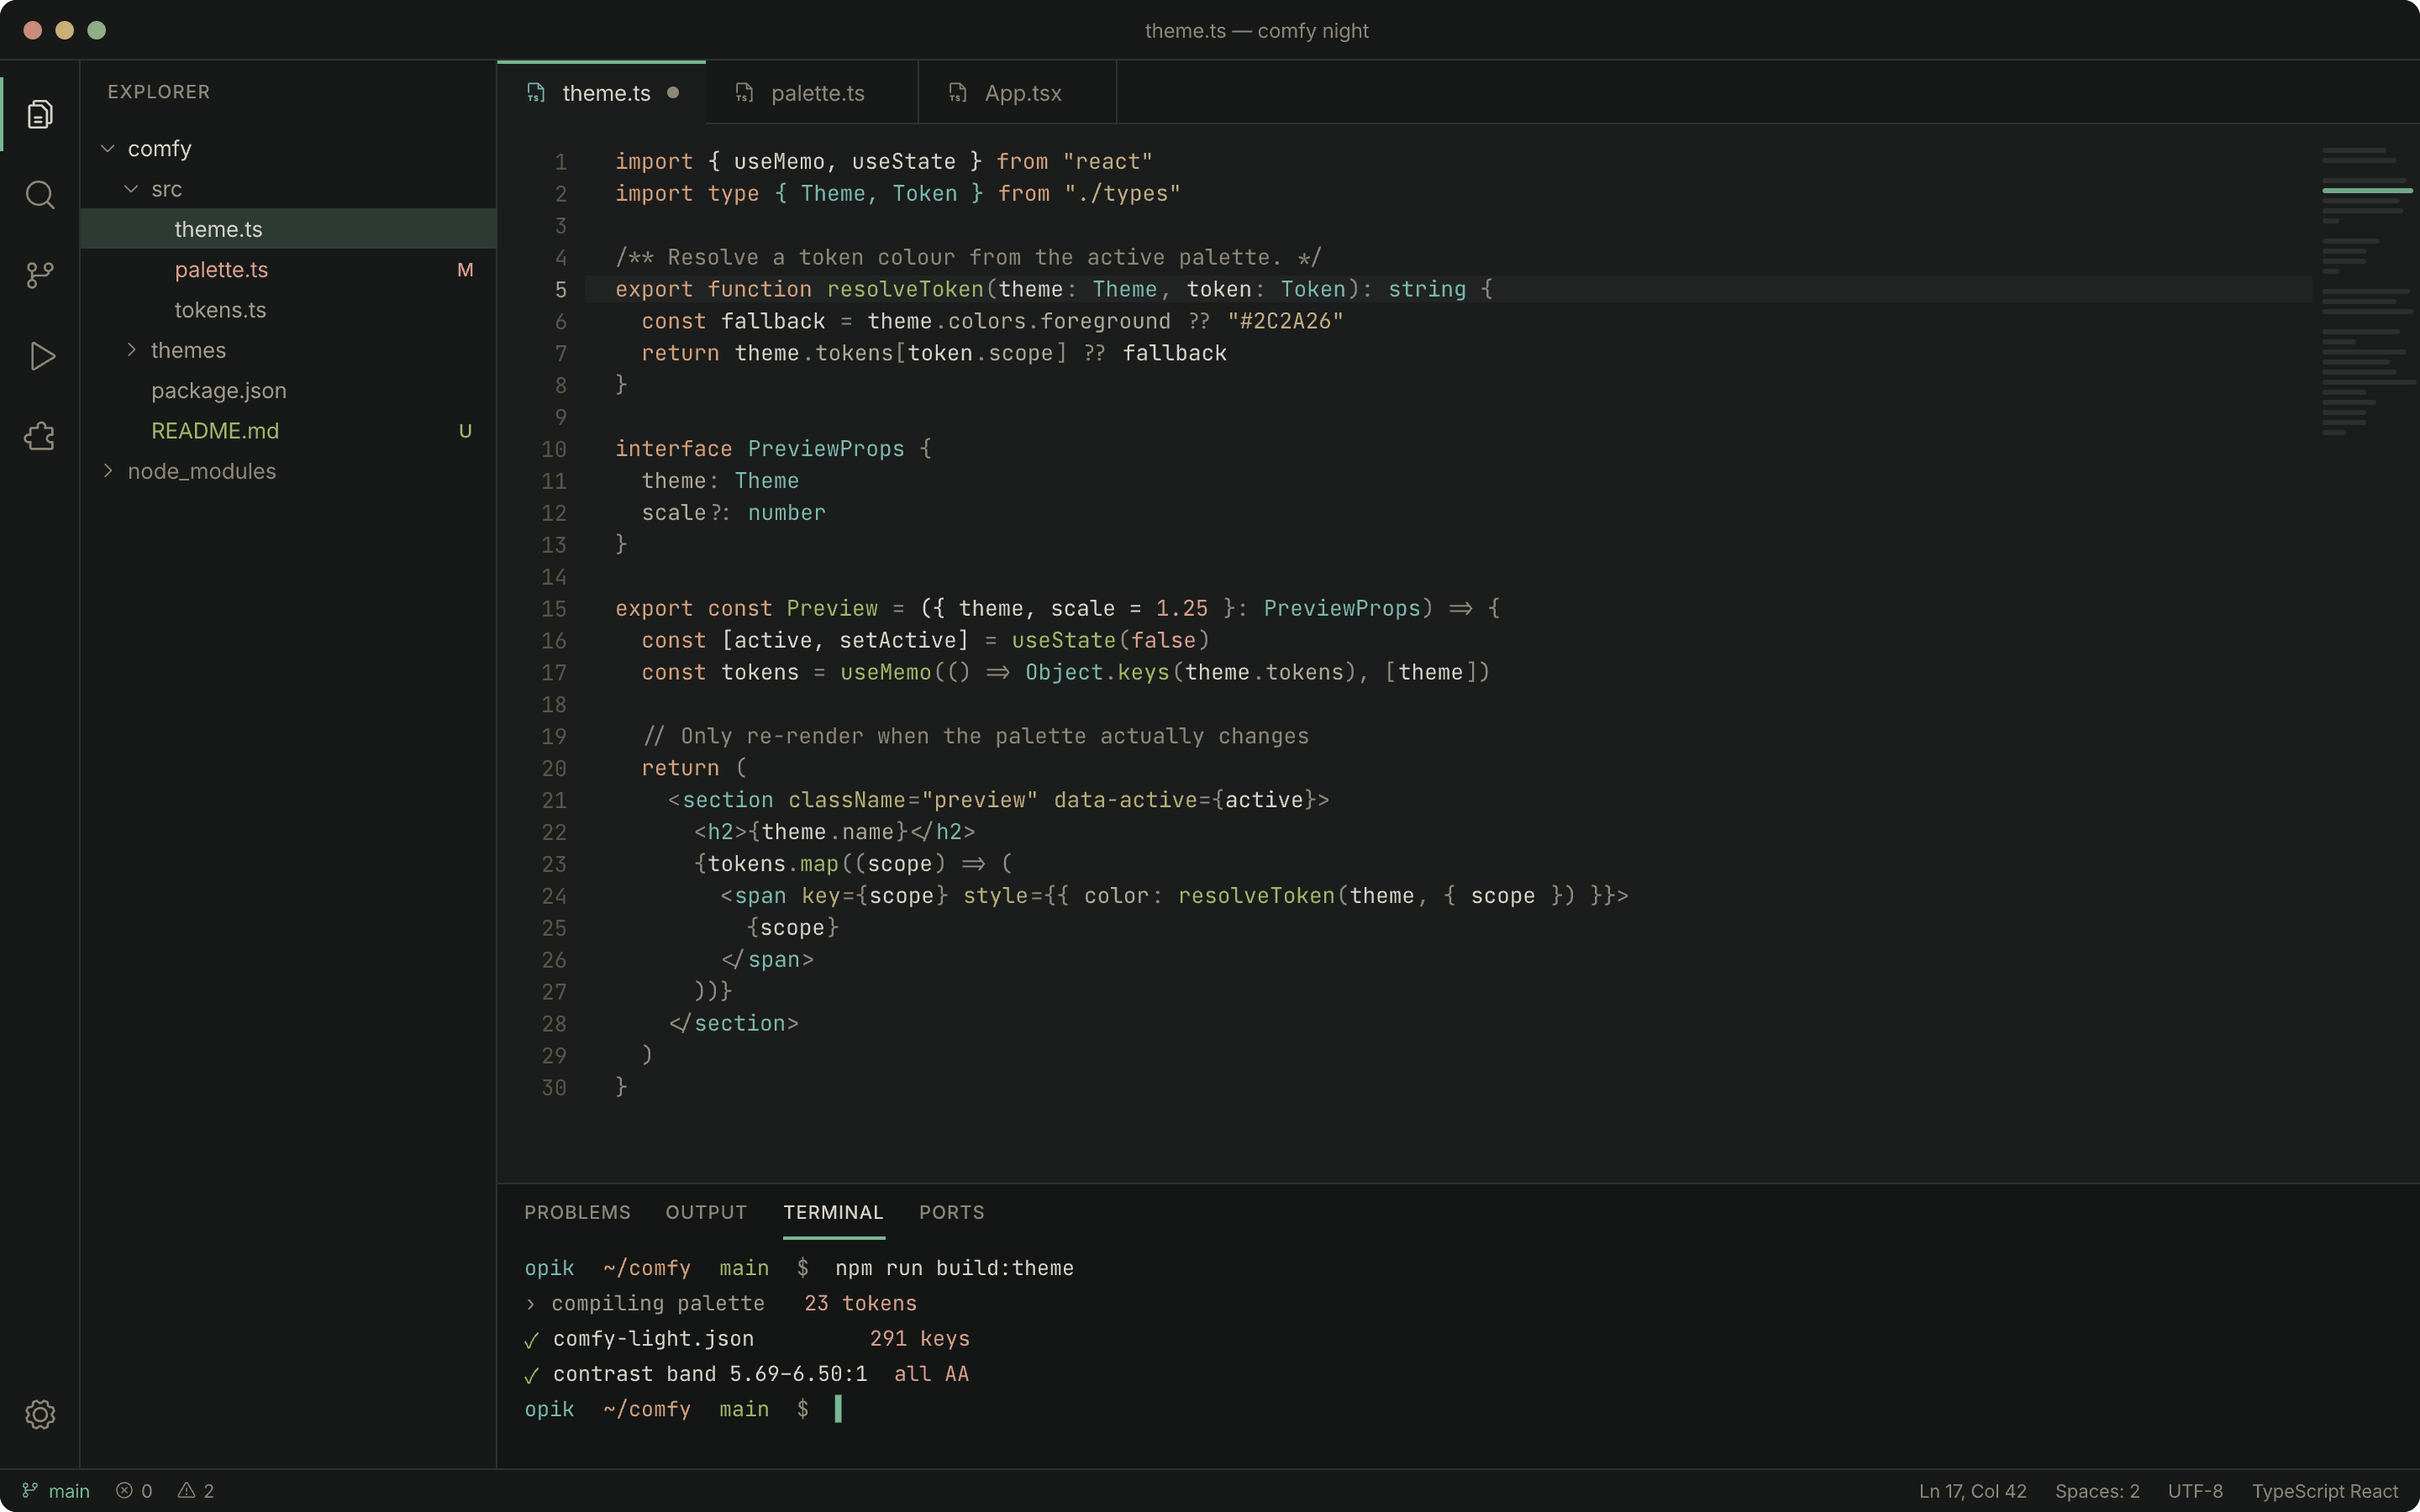This screenshot has width=2420, height=1512.
Task: Open the OUTPUT panel tab
Action: [x=706, y=1212]
